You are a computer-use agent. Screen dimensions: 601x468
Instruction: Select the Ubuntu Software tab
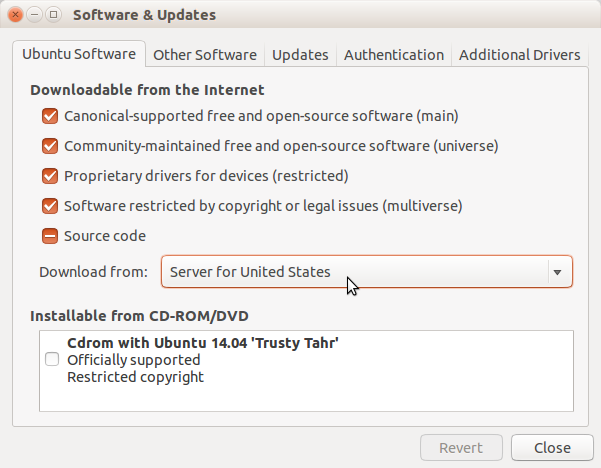click(79, 54)
